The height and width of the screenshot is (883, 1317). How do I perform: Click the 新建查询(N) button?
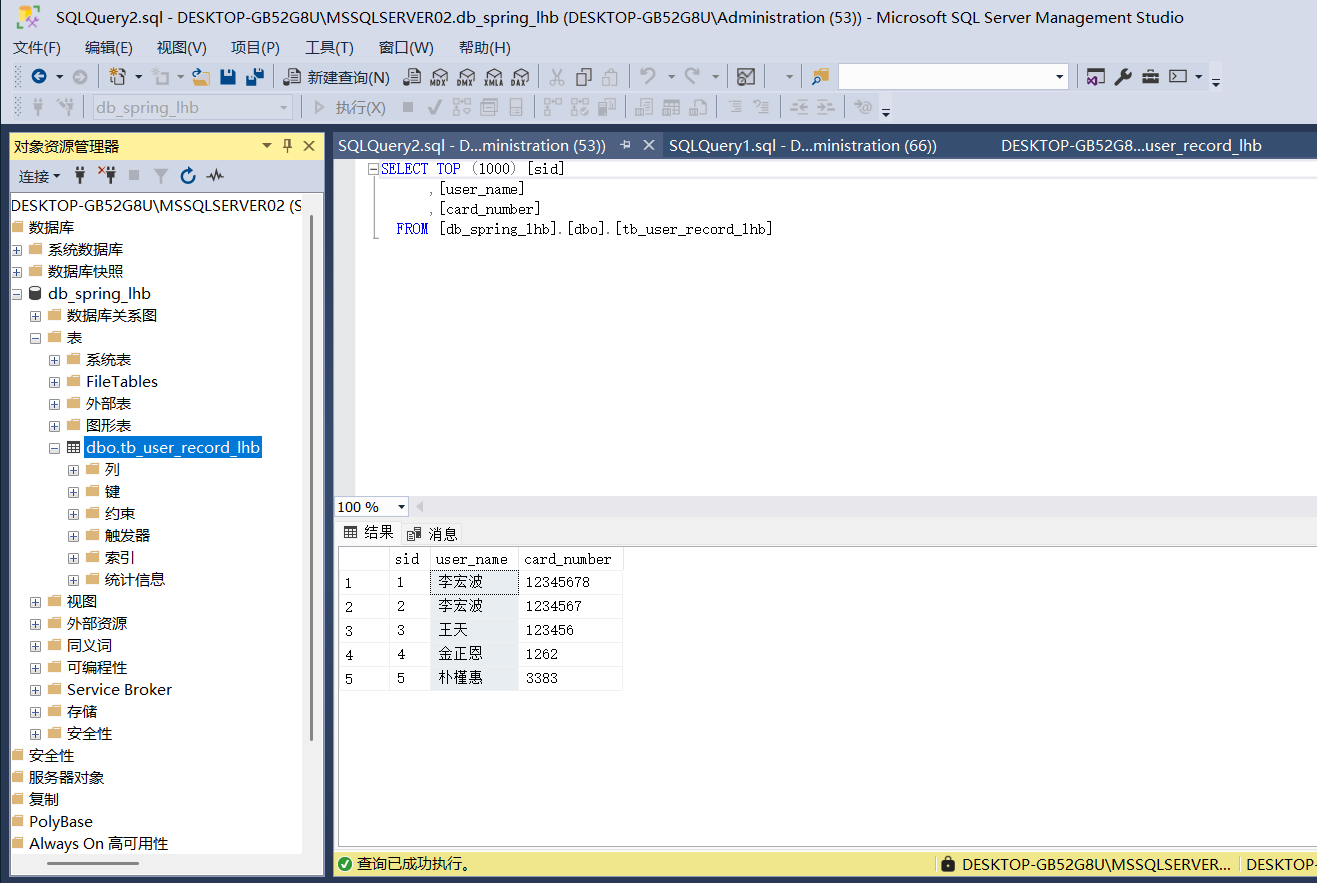[337, 77]
